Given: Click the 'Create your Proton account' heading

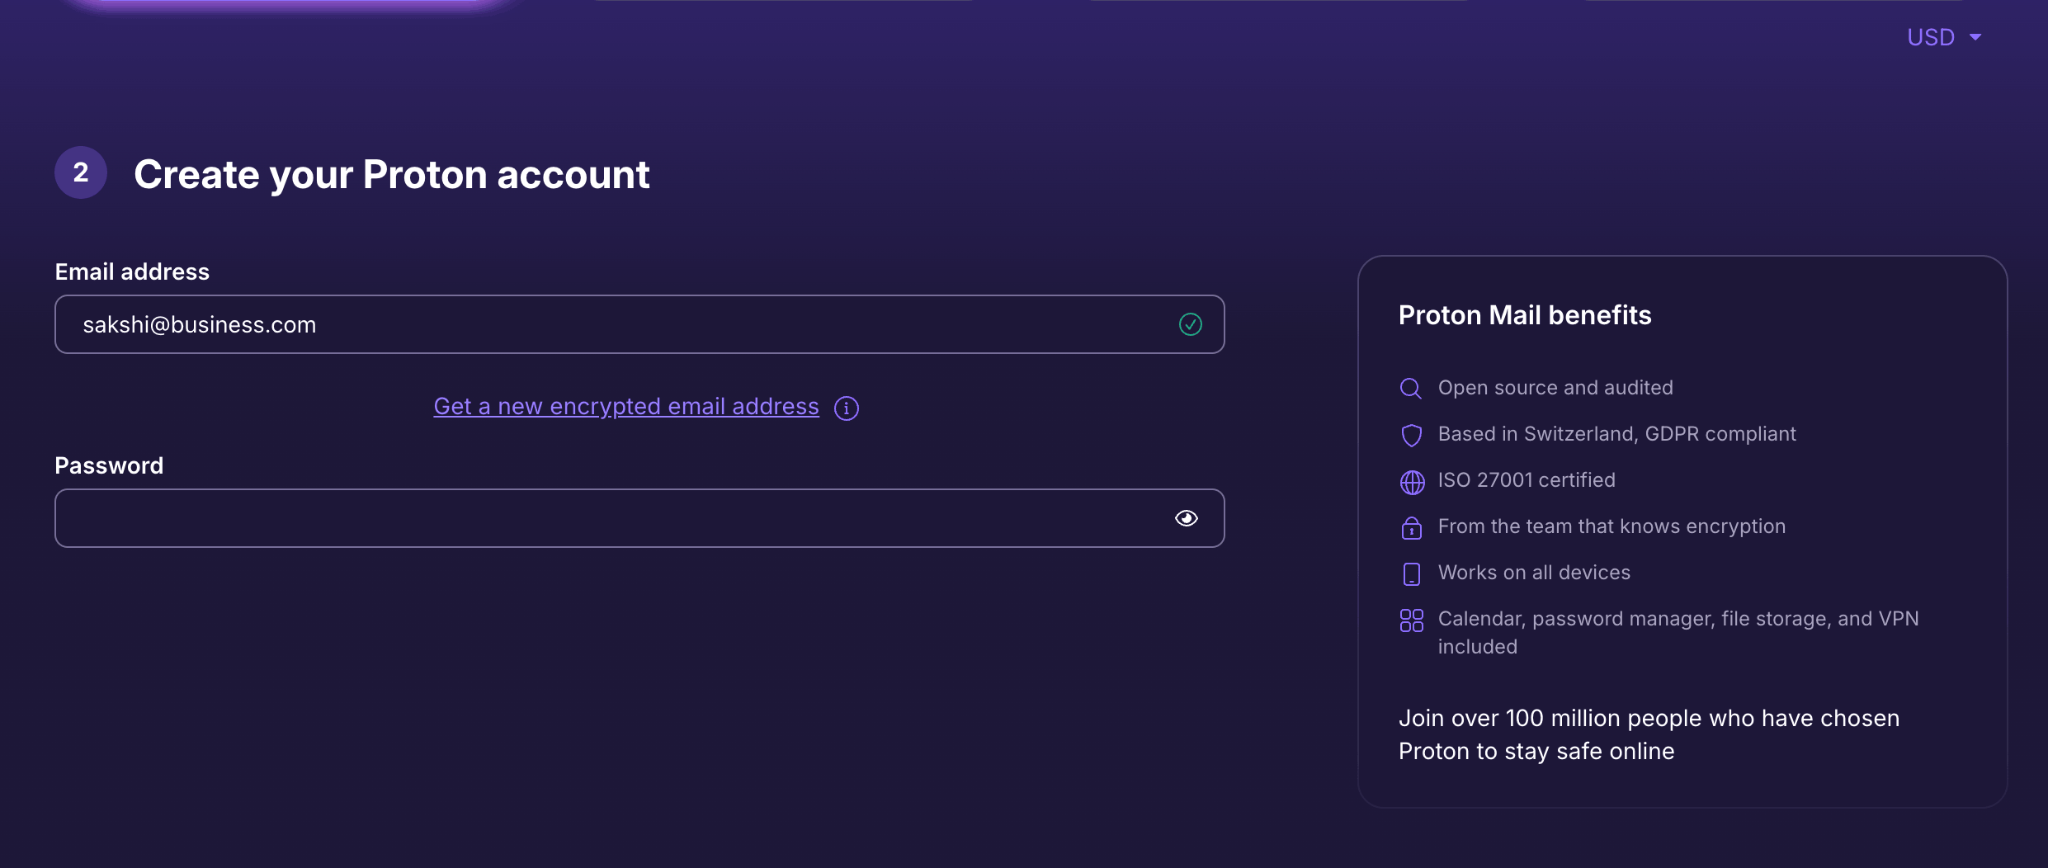Looking at the screenshot, I should 392,175.
